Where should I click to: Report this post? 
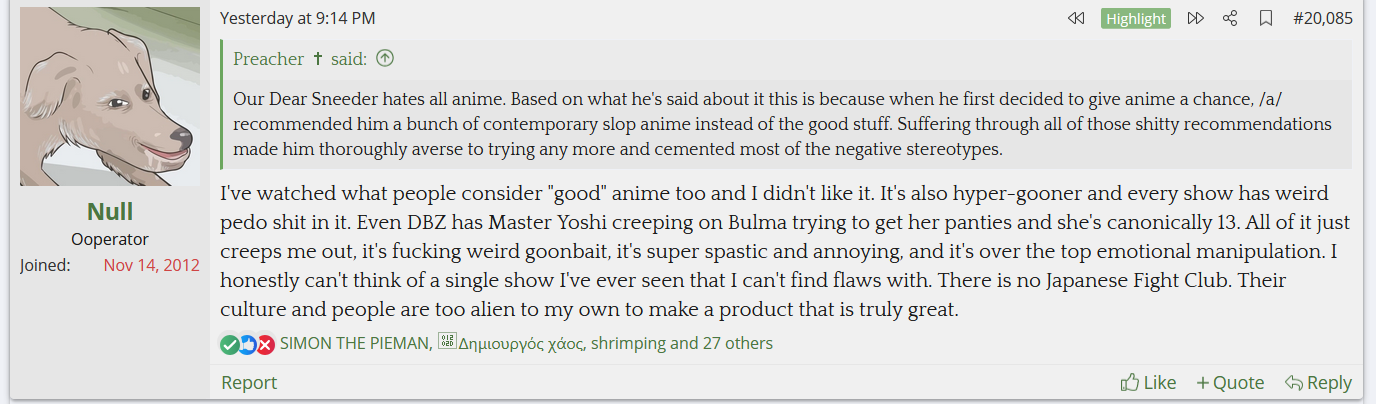[249, 383]
